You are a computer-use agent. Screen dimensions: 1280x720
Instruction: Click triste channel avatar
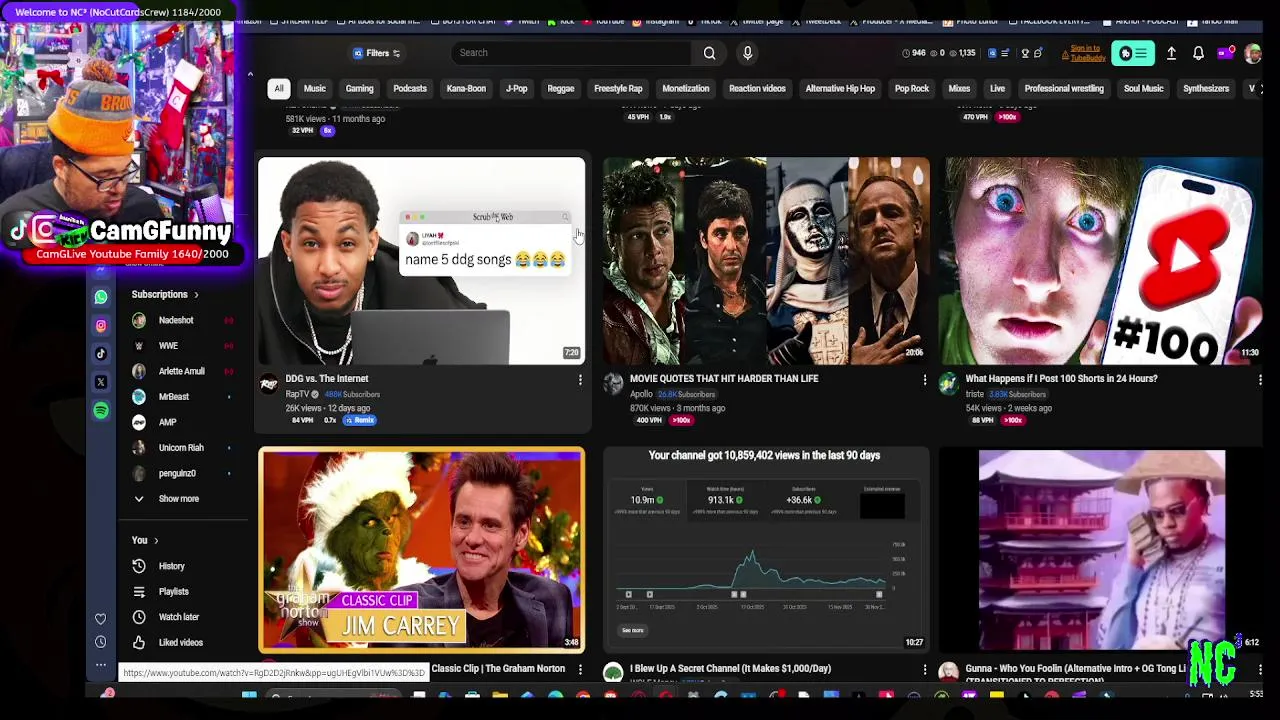[x=948, y=383]
